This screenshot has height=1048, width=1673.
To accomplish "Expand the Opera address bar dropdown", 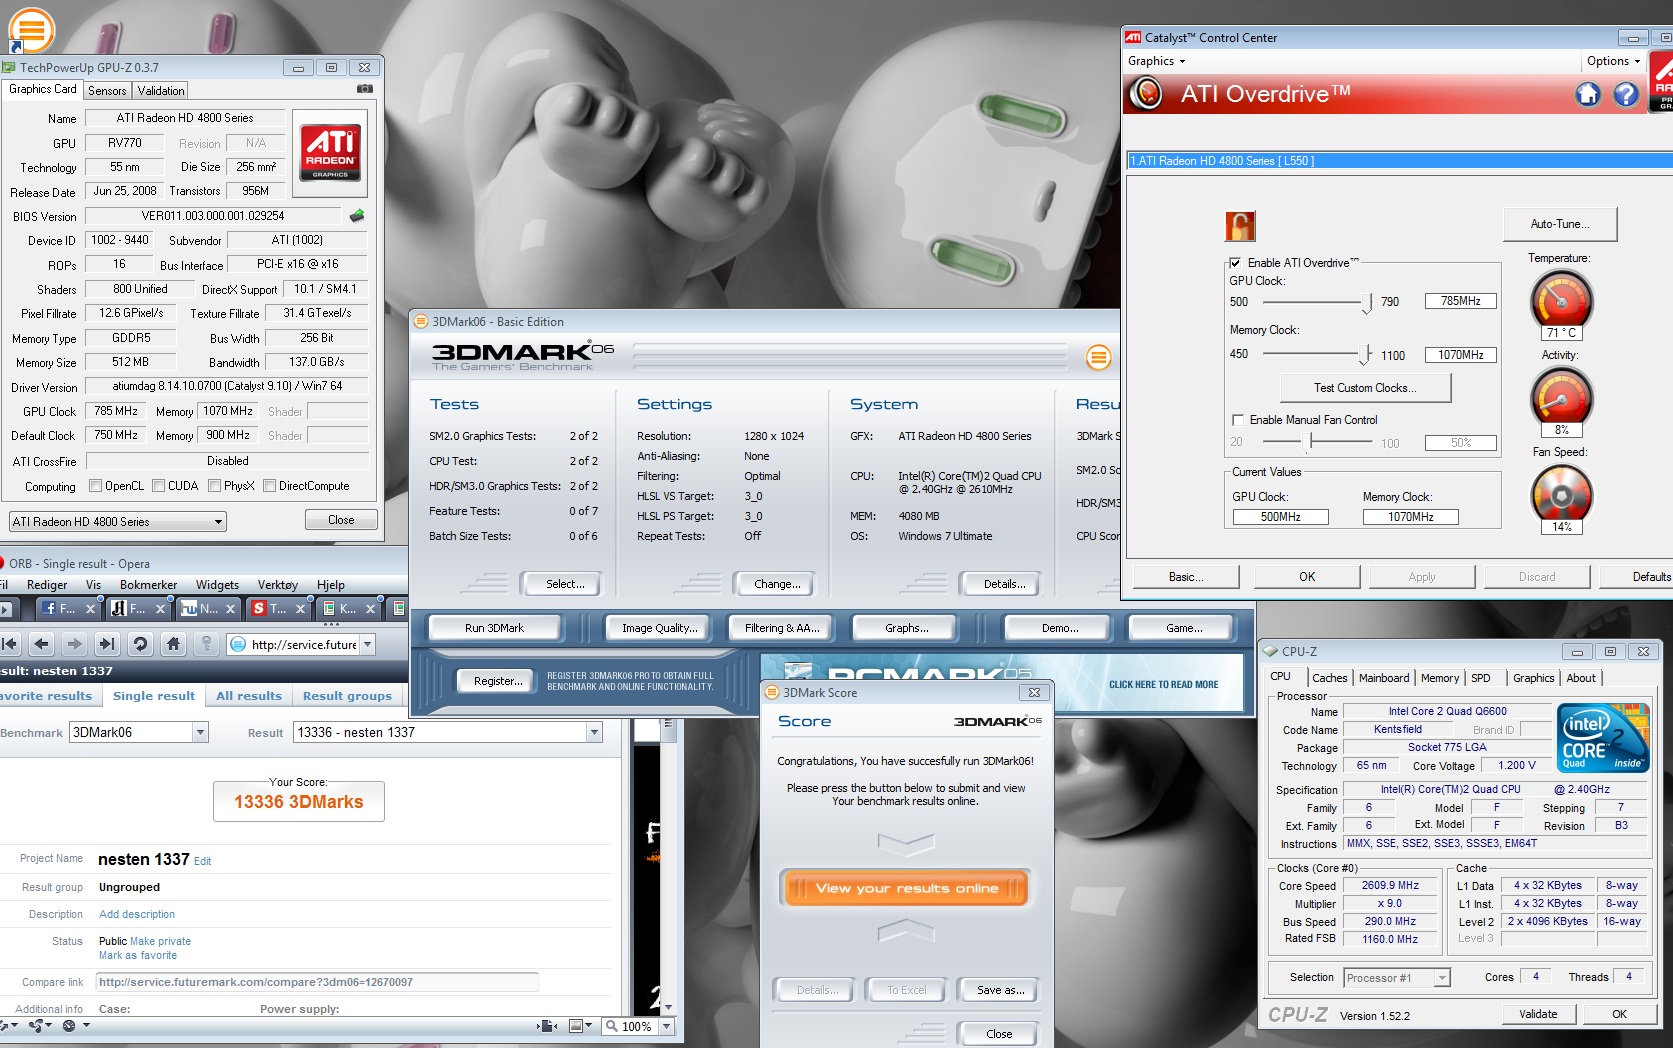I will 367,645.
